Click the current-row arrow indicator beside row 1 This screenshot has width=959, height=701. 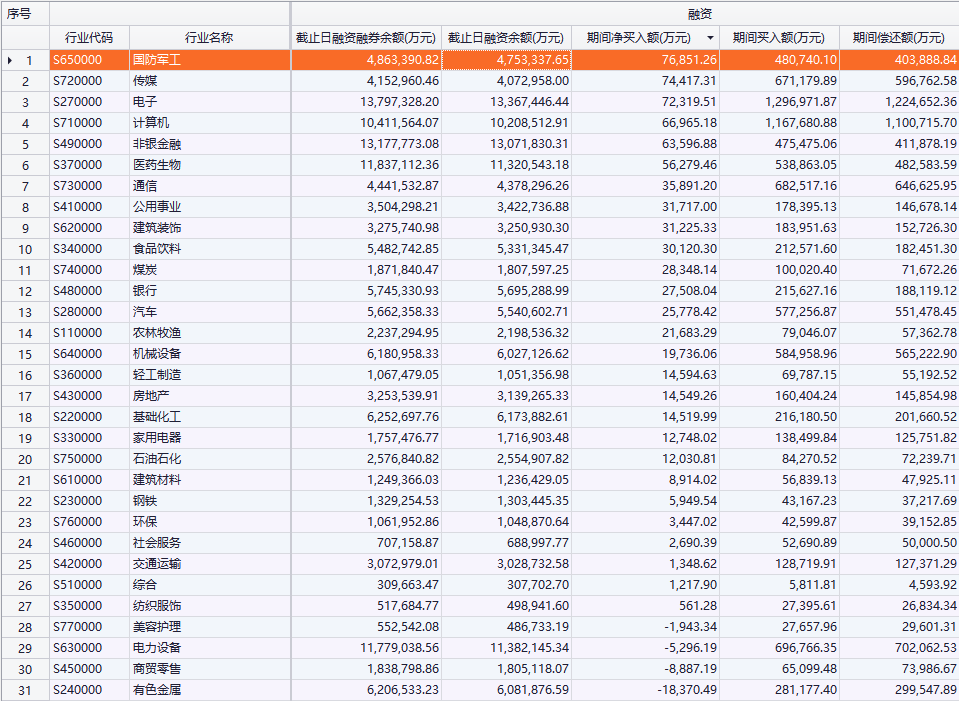click(10, 60)
